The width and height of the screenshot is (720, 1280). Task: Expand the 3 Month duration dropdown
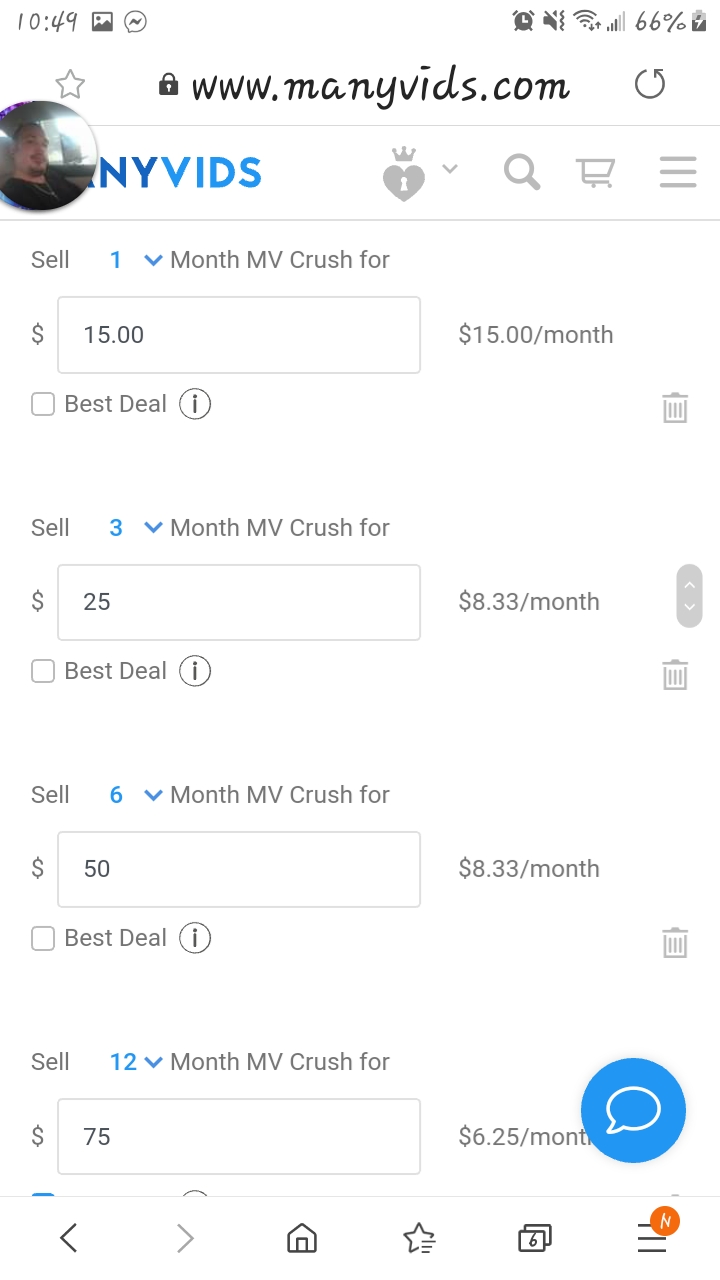[134, 527]
